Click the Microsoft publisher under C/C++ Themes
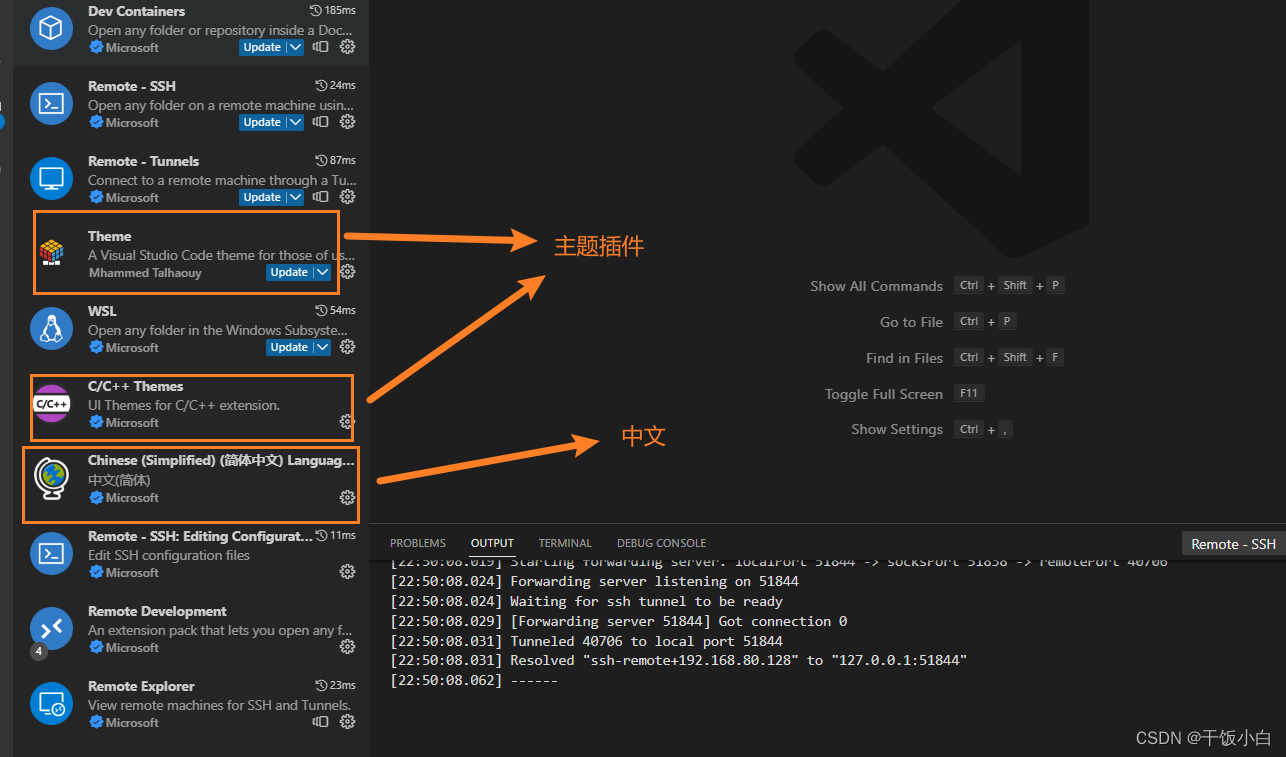Viewport: 1286px width, 757px height. click(132, 422)
